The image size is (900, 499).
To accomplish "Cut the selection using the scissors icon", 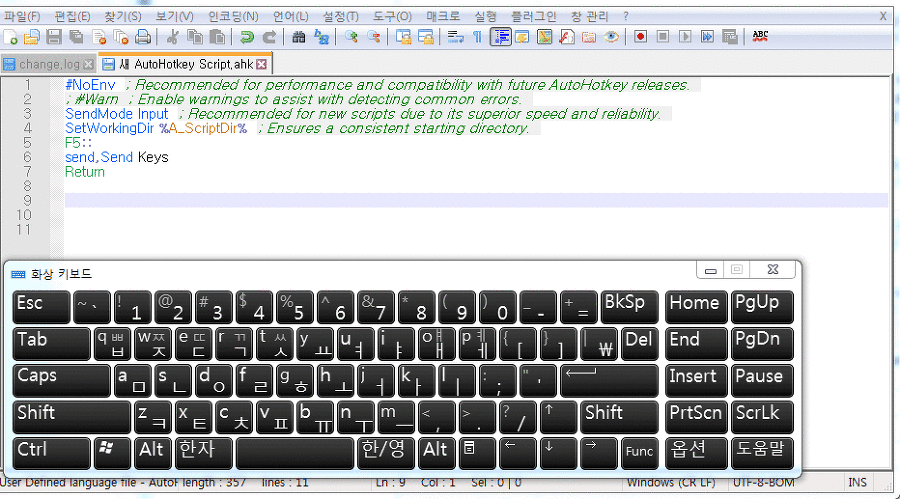I will [x=172, y=37].
